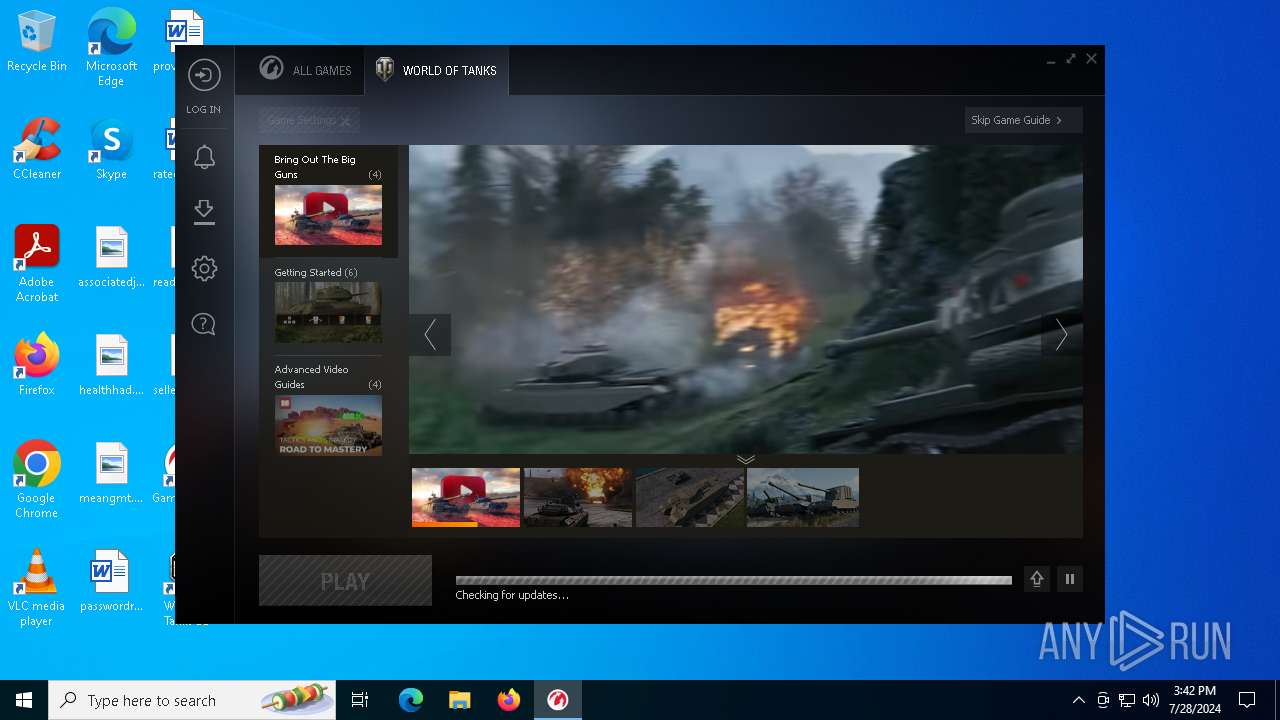Pause the update with pause button
1280x720 pixels.
coord(1070,579)
